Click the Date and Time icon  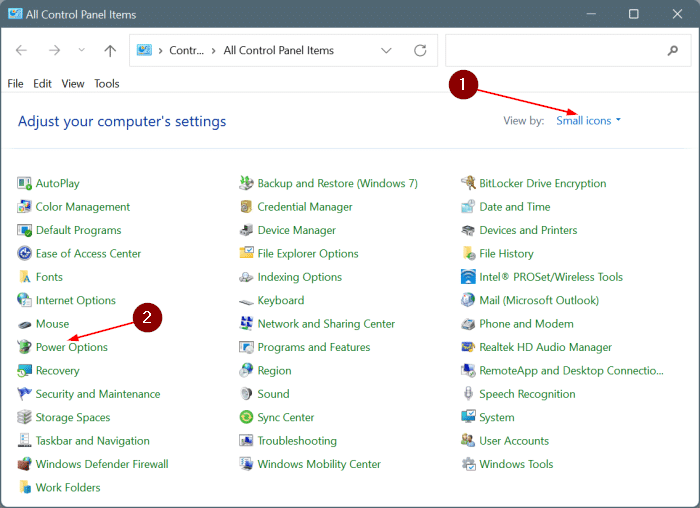pos(468,207)
